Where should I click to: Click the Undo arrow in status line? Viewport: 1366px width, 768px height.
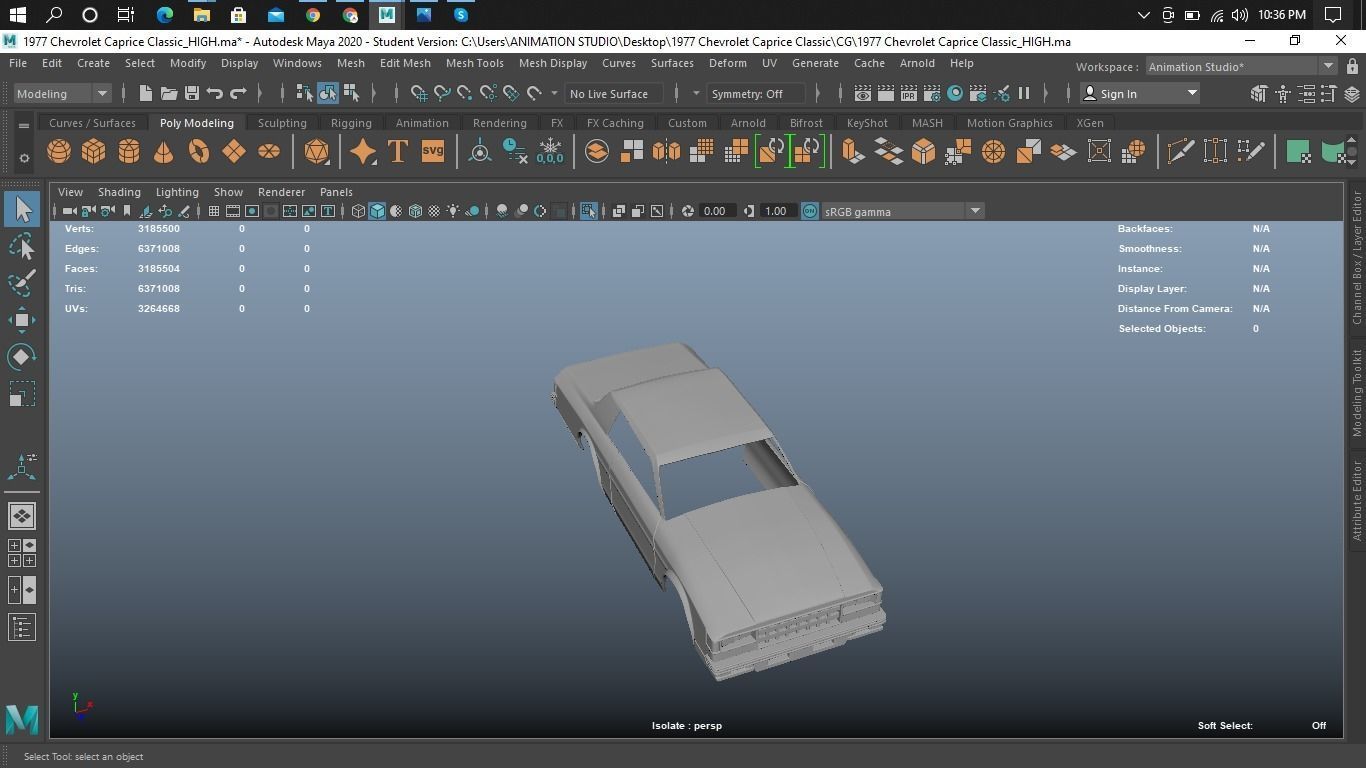point(215,94)
